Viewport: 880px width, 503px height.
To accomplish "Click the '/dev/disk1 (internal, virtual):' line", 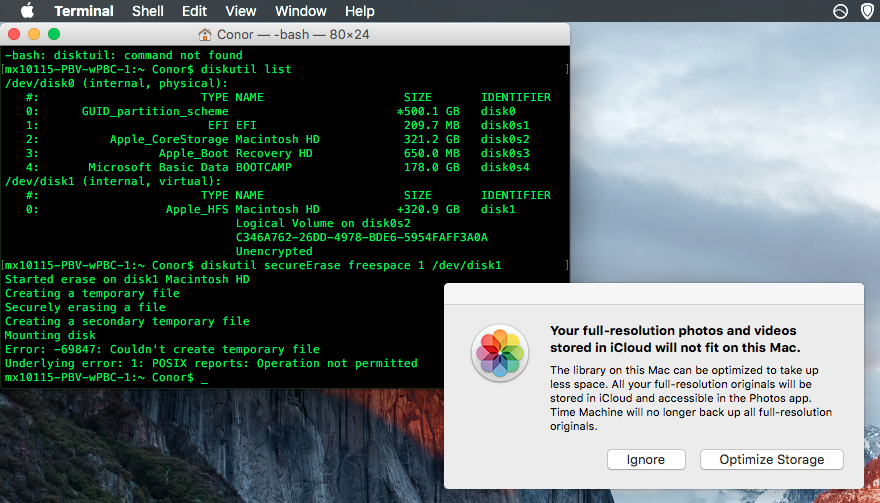I will [x=113, y=181].
